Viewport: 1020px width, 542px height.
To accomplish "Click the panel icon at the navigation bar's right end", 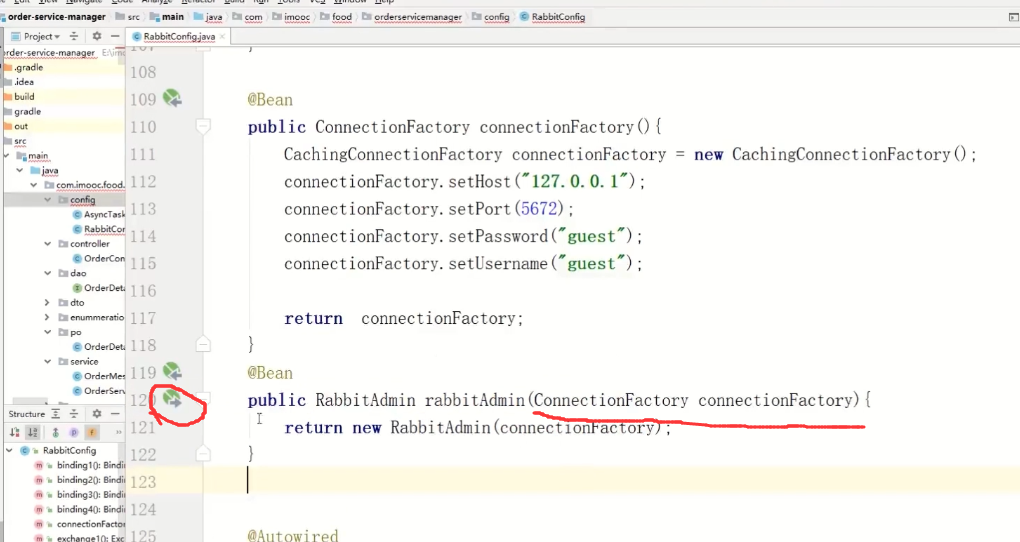I will pos(1013,17).
